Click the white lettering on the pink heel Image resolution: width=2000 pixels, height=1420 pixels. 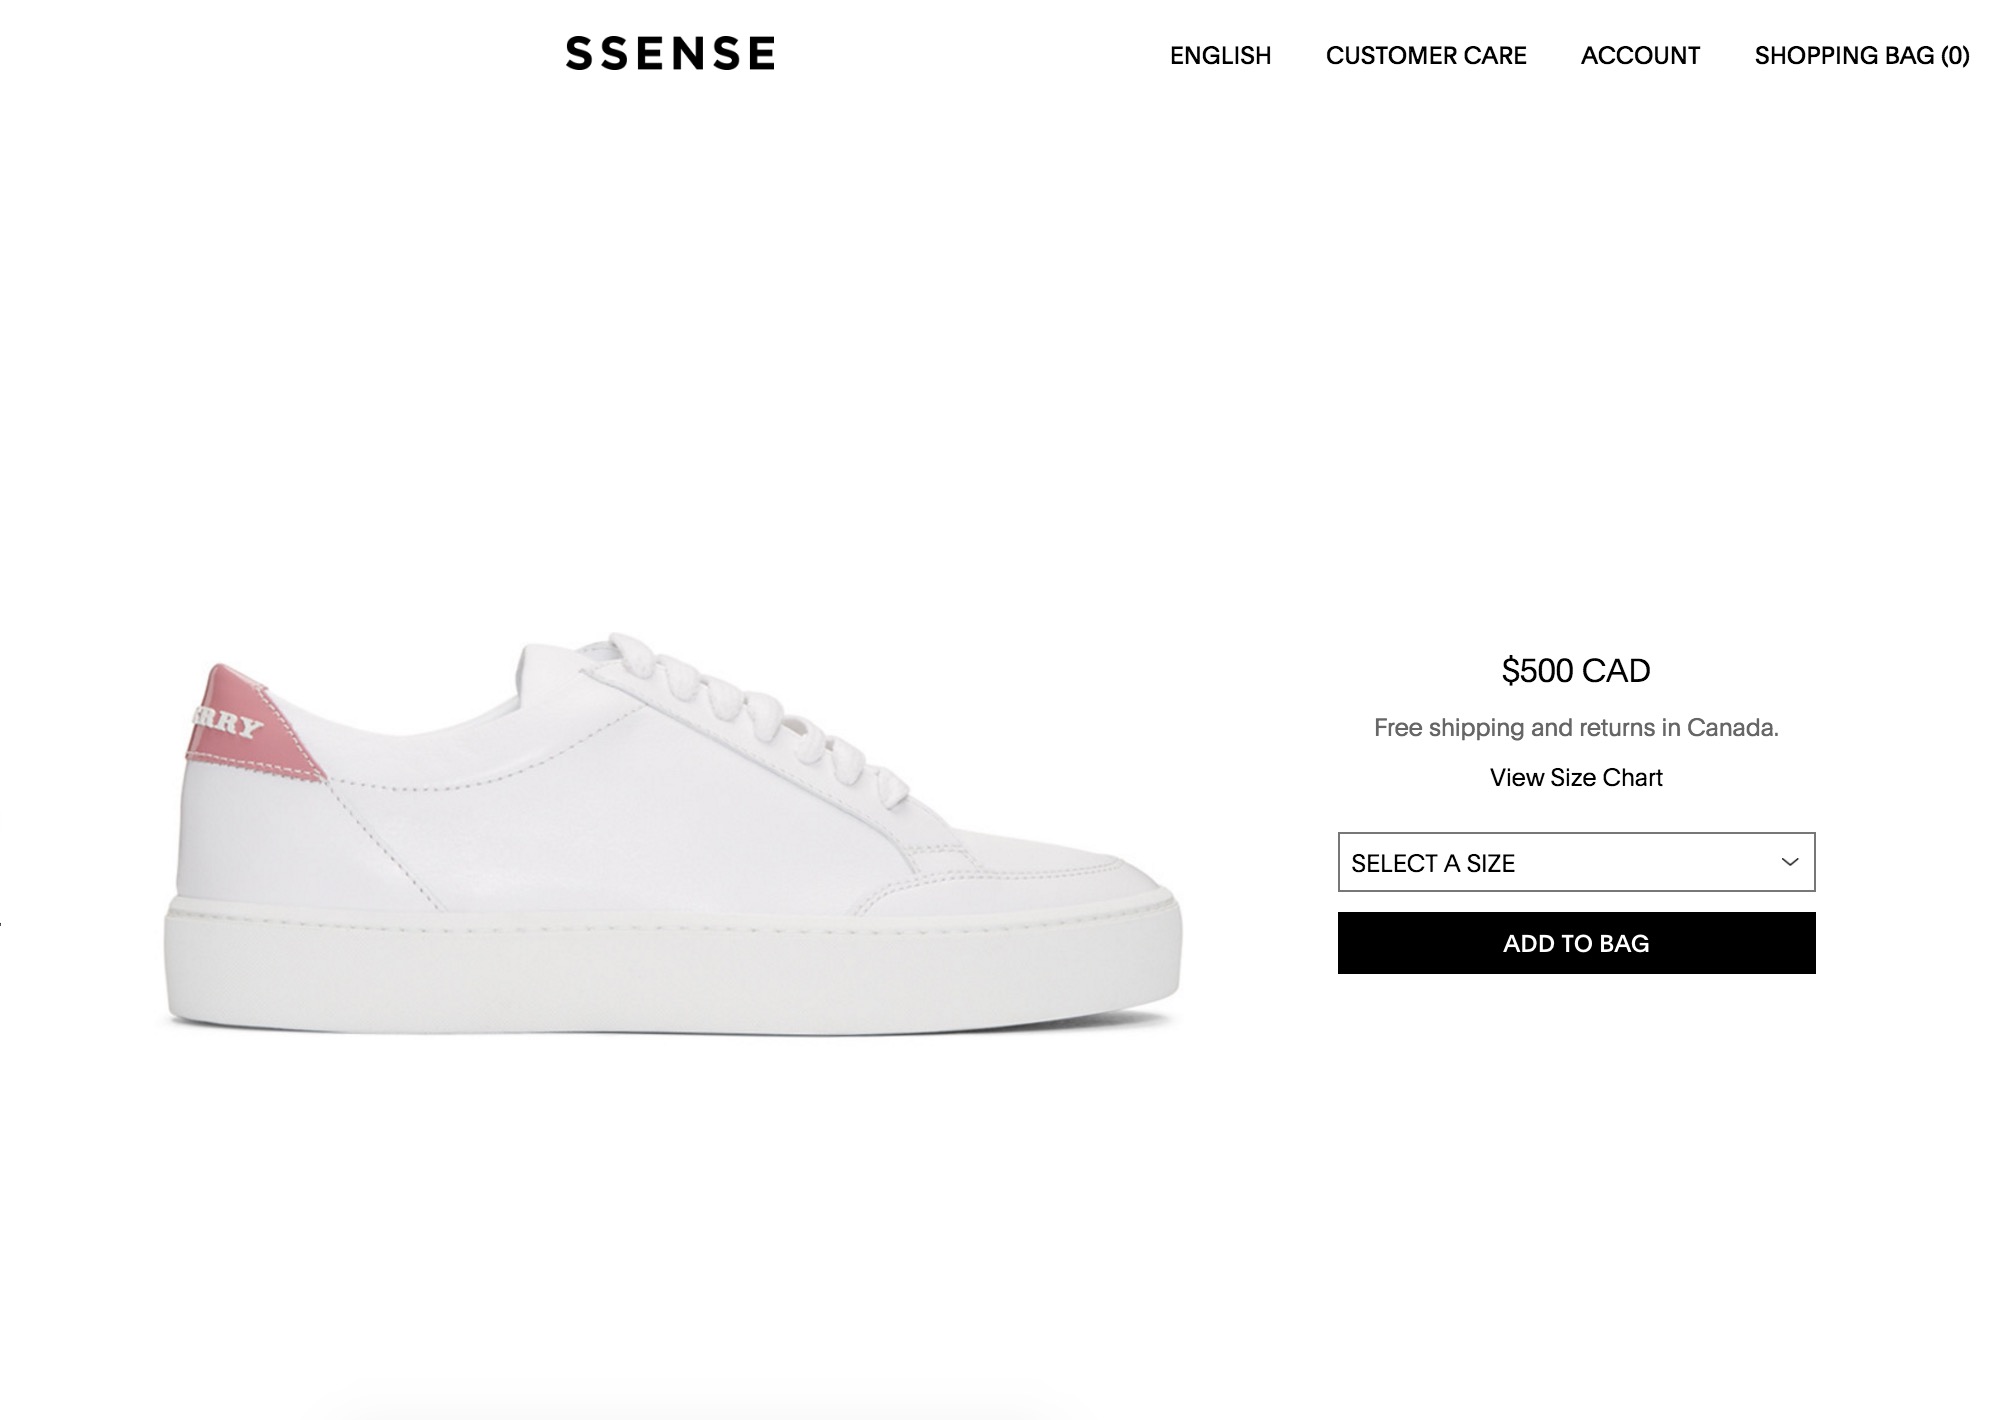coord(226,721)
